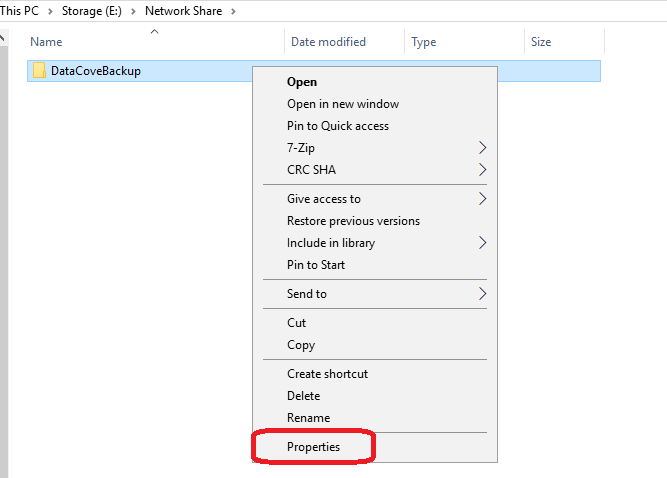Copy the DataCoveBackup folder
667x478 pixels.
click(x=300, y=345)
